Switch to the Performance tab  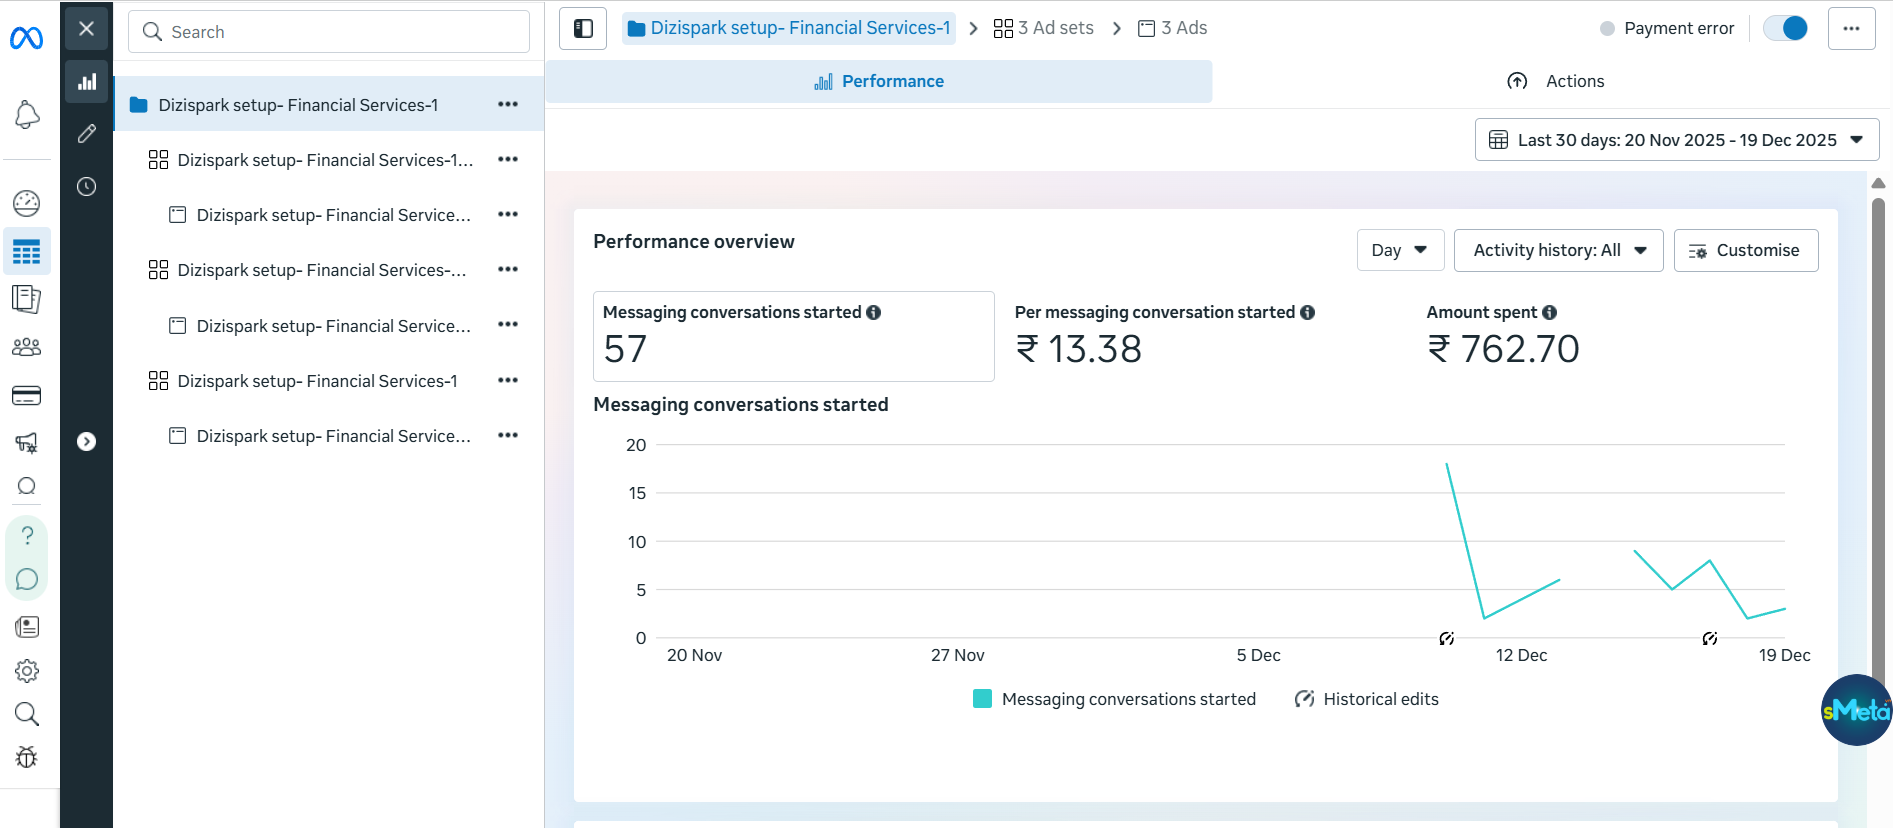(879, 81)
